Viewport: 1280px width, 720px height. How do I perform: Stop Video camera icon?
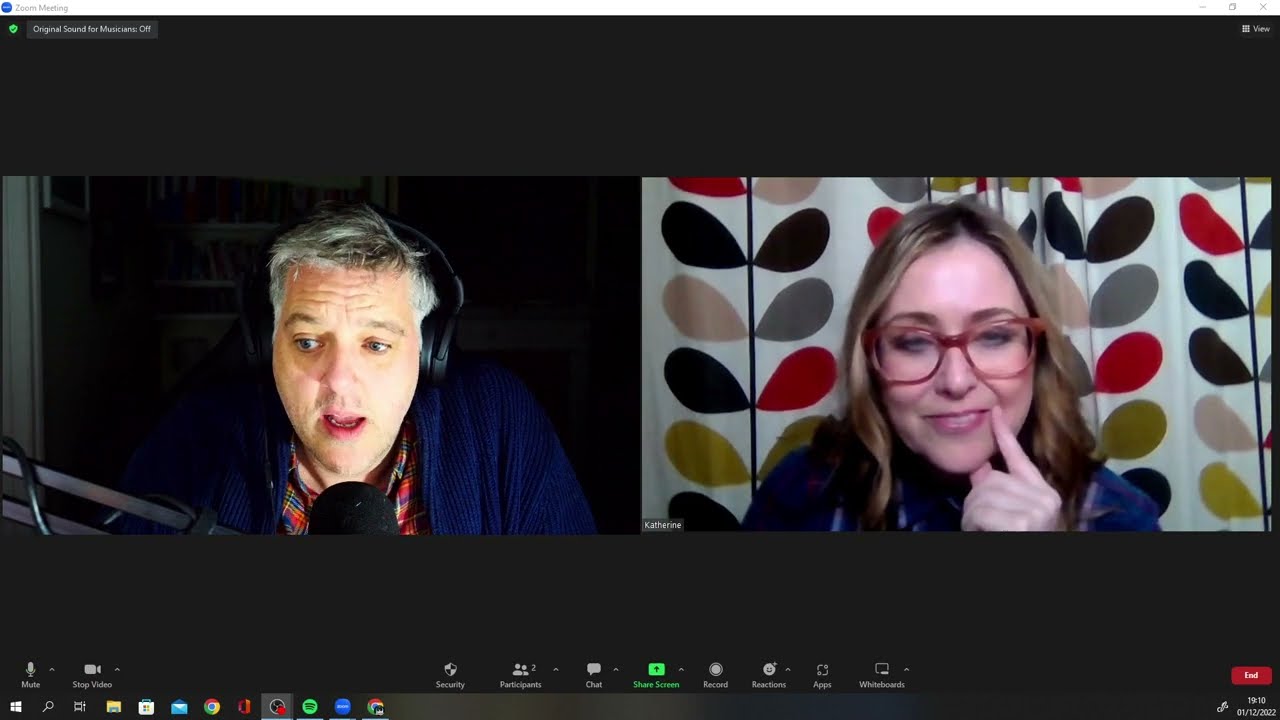[x=92, y=669]
